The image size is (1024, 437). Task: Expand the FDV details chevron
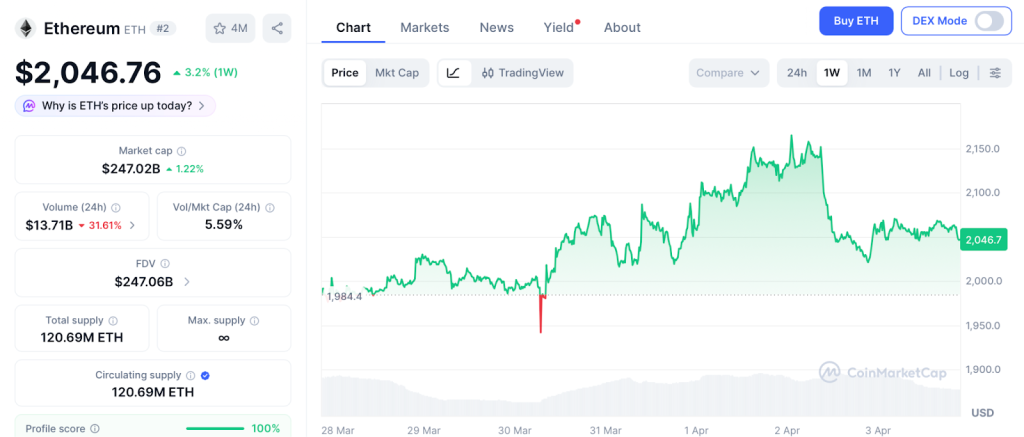pos(187,282)
